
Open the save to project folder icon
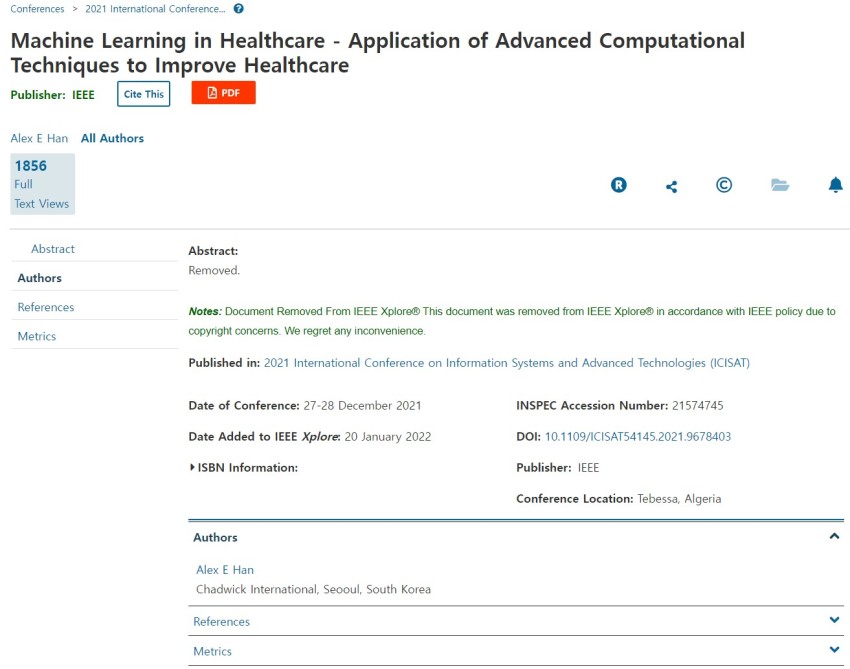click(x=780, y=185)
